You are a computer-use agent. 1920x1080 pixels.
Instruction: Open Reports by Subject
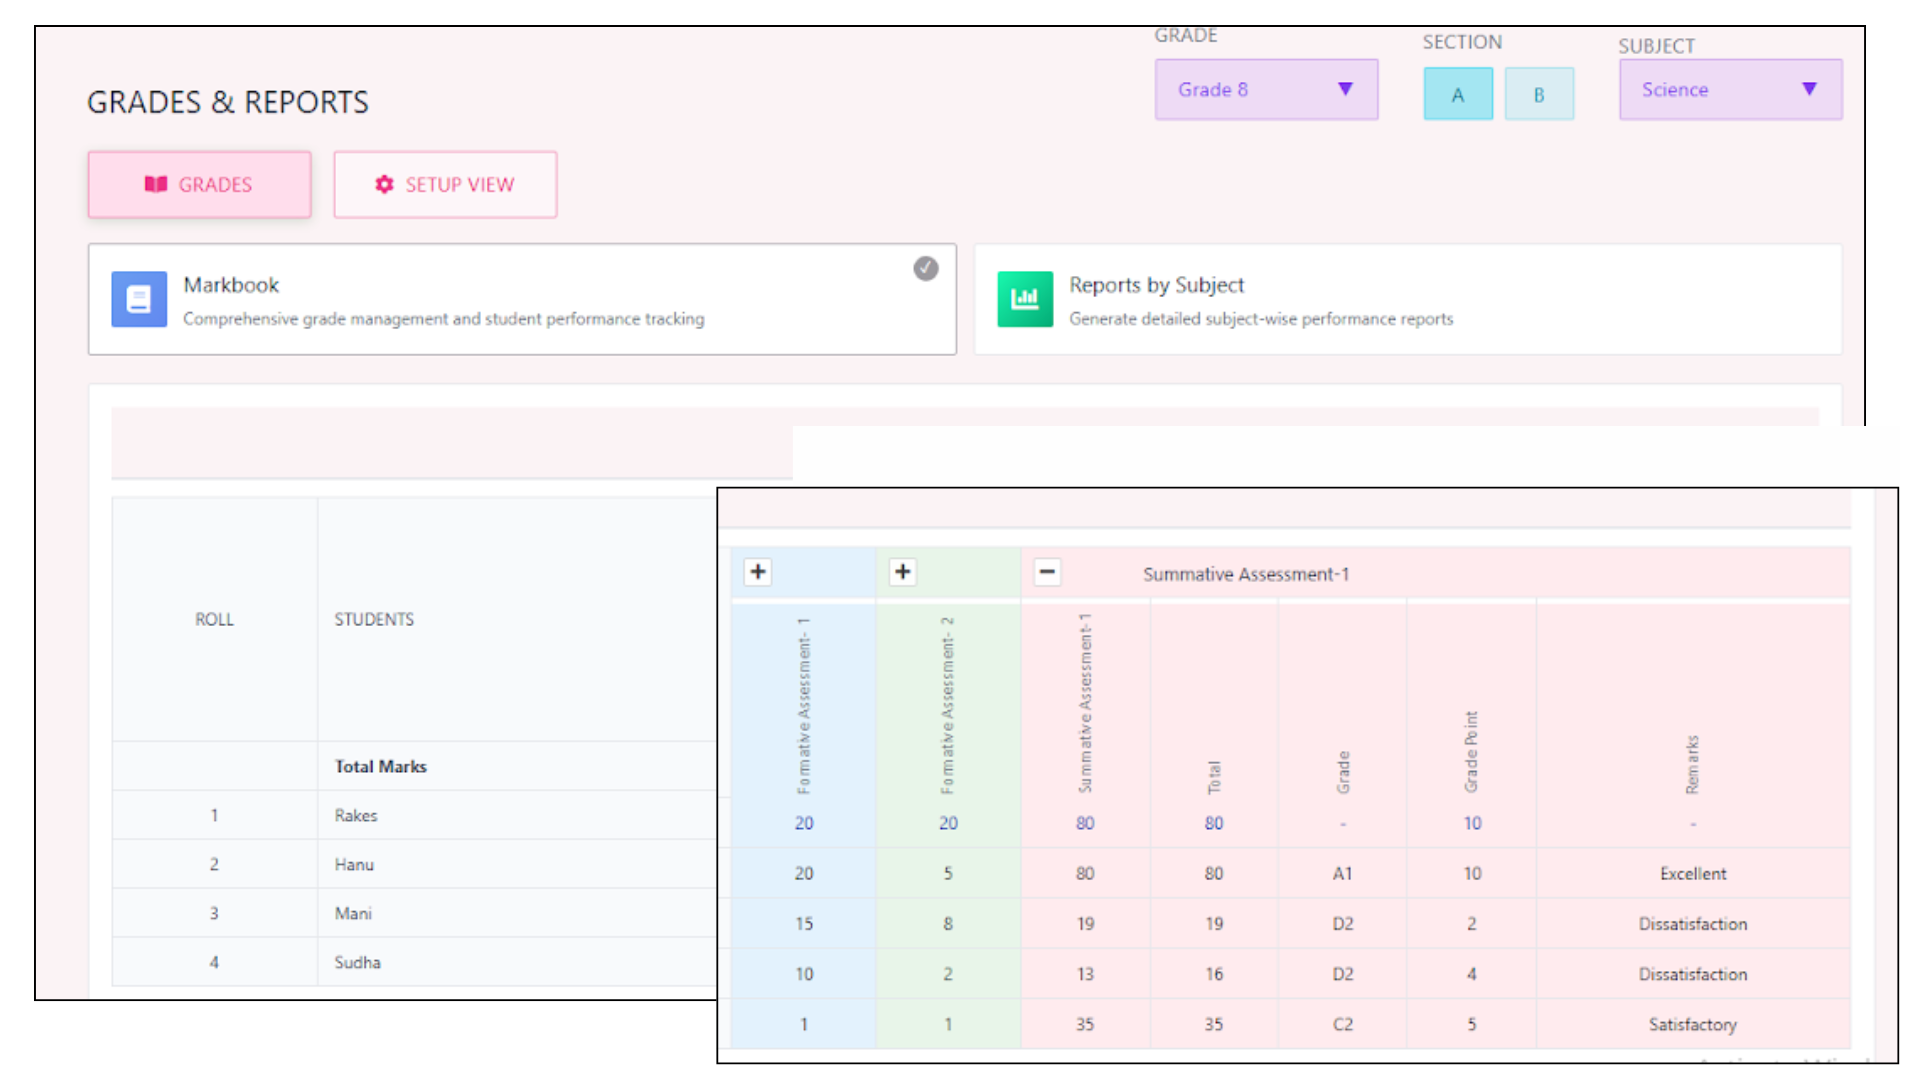point(1406,299)
